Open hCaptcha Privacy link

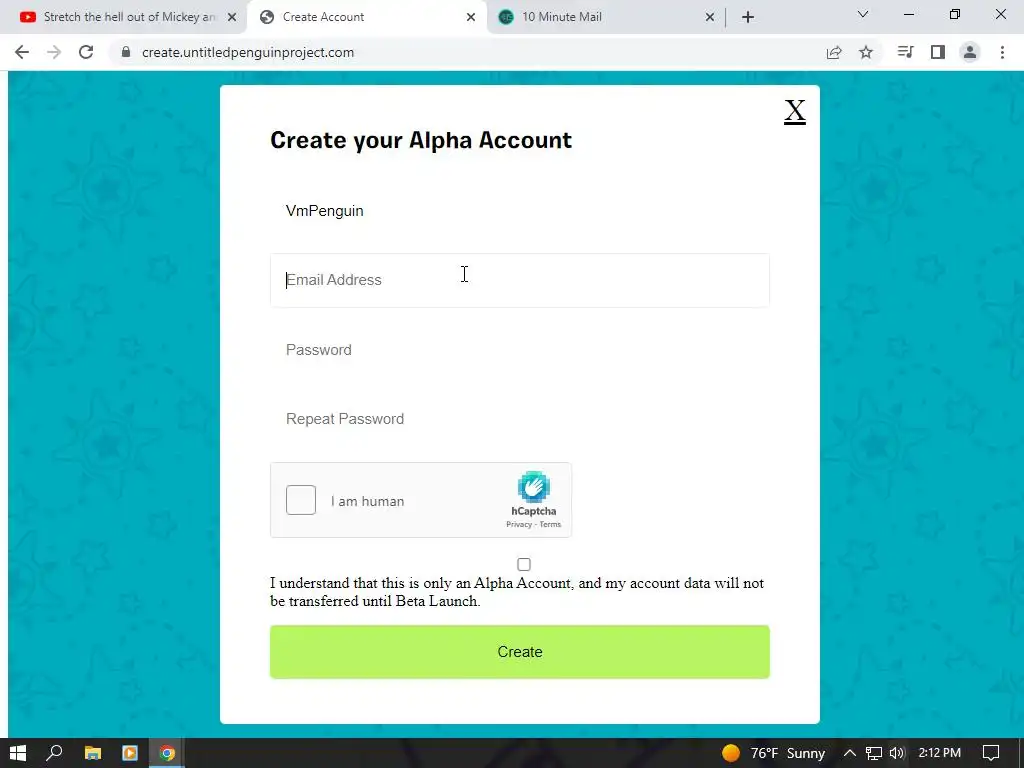coord(519,524)
